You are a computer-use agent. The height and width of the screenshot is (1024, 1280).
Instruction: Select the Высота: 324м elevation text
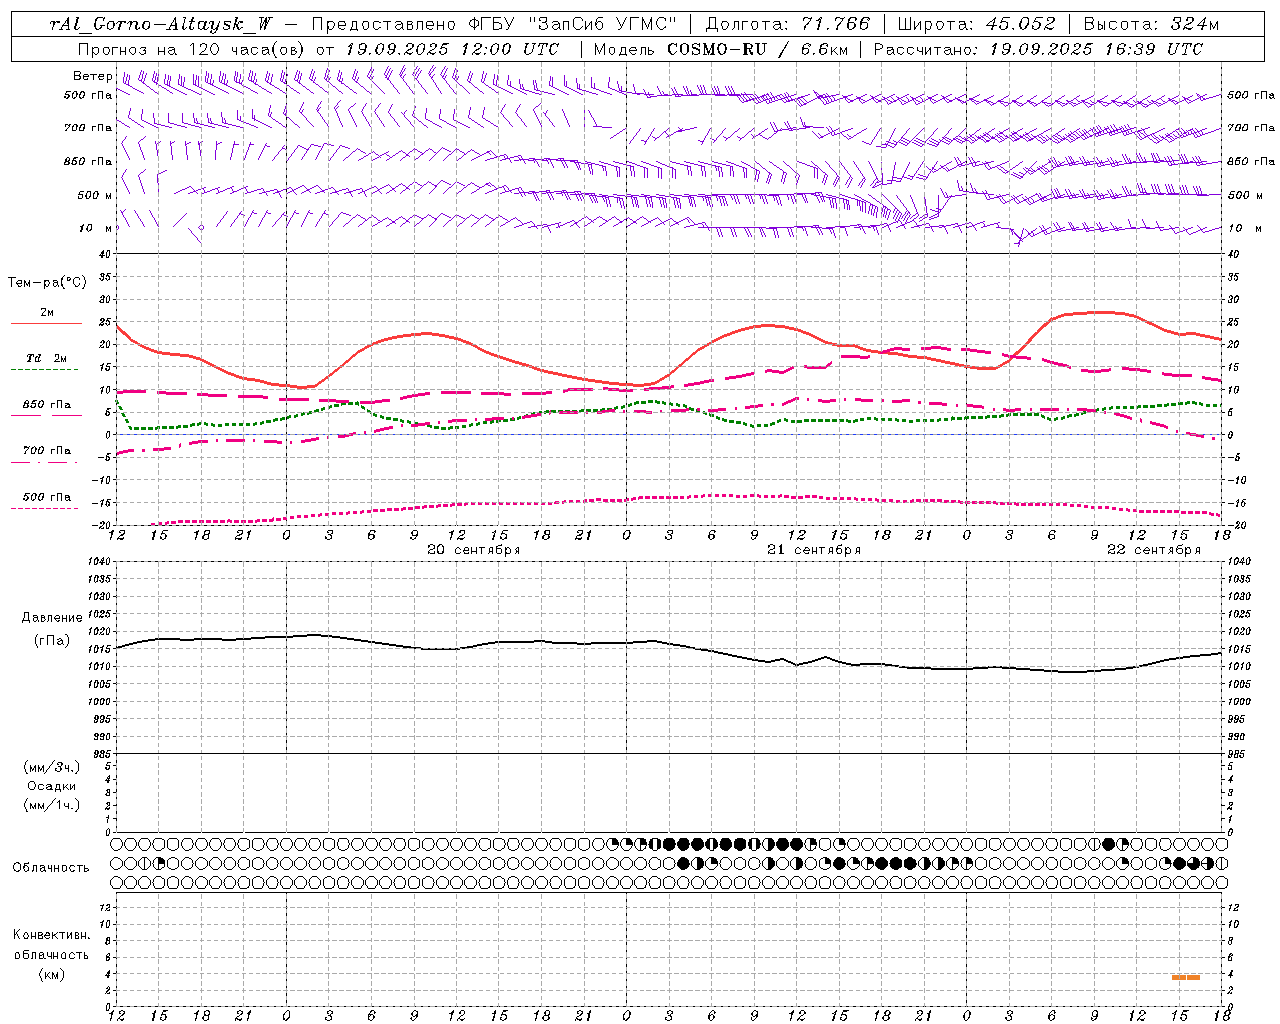[1151, 24]
